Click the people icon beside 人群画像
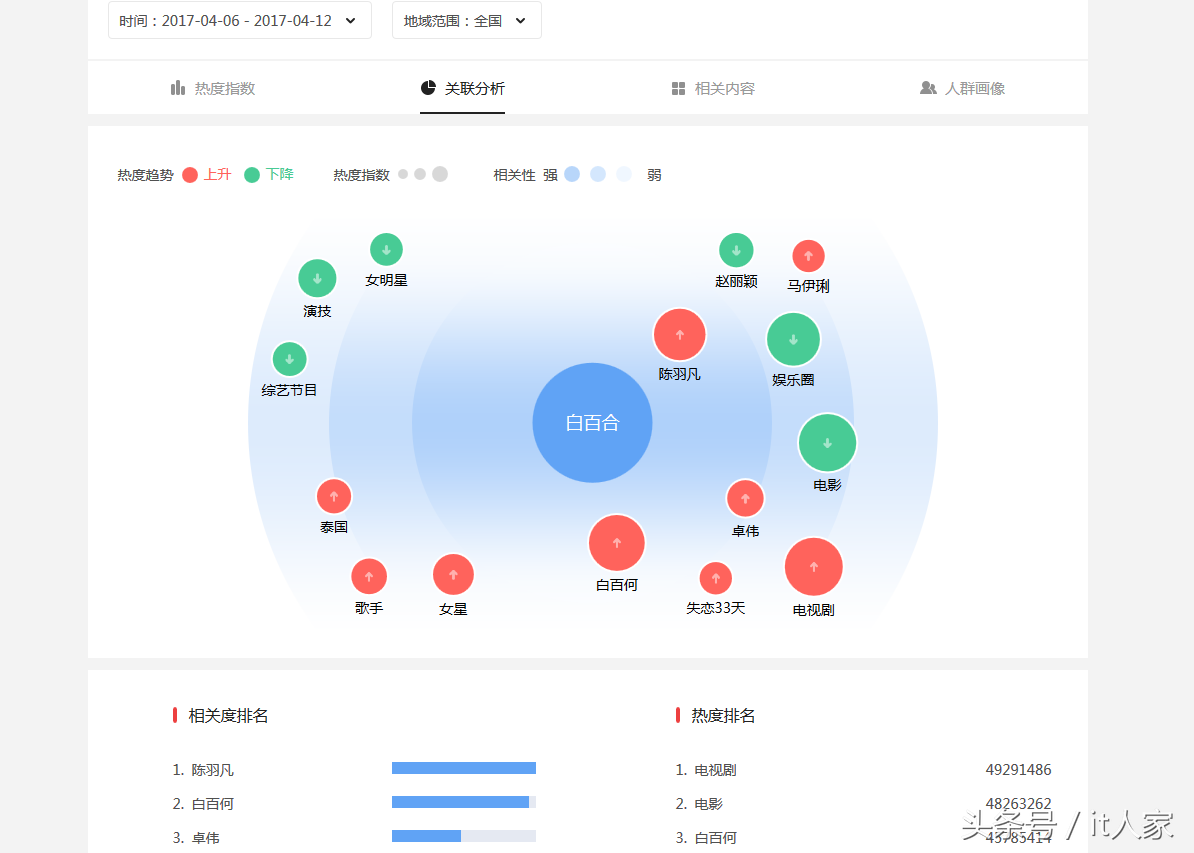The height and width of the screenshot is (853, 1194). (x=926, y=88)
